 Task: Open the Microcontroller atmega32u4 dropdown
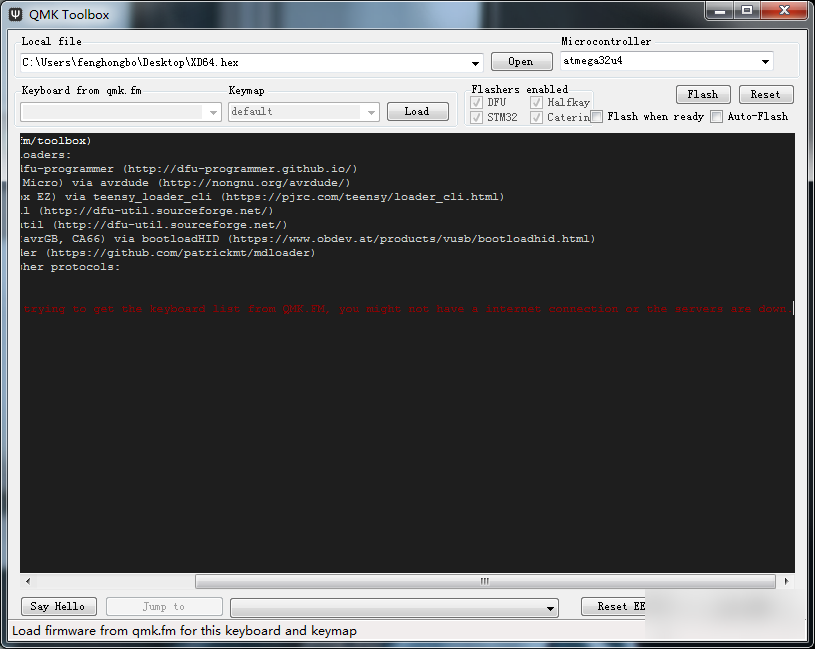765,61
